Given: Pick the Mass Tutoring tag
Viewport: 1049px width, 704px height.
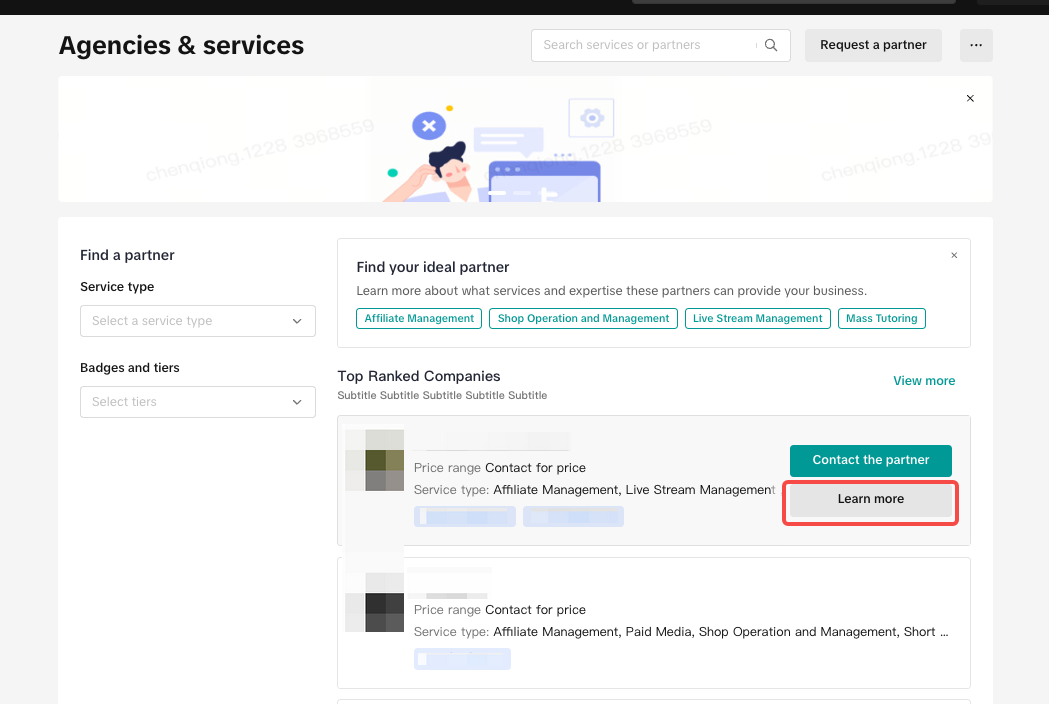Looking at the screenshot, I should 881,319.
